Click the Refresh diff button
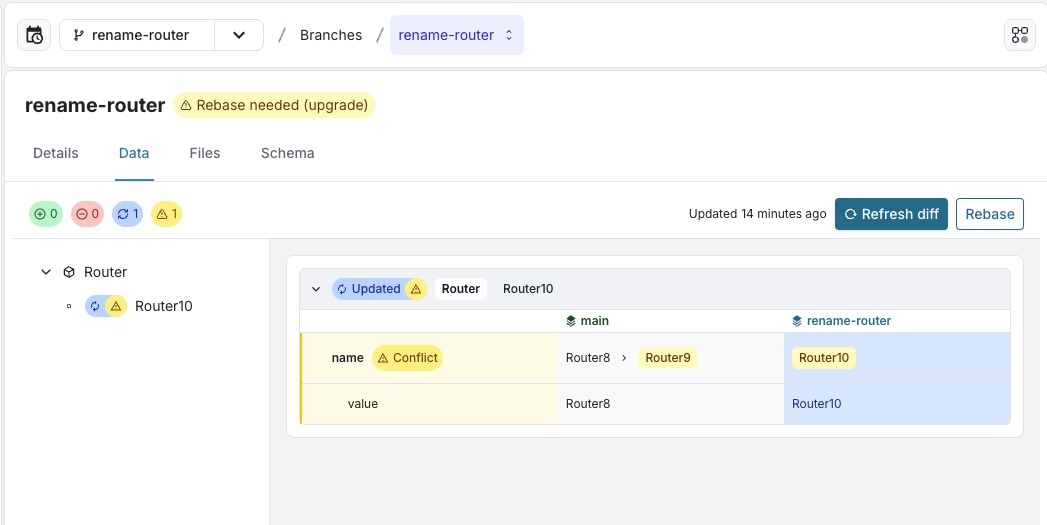 tap(891, 214)
